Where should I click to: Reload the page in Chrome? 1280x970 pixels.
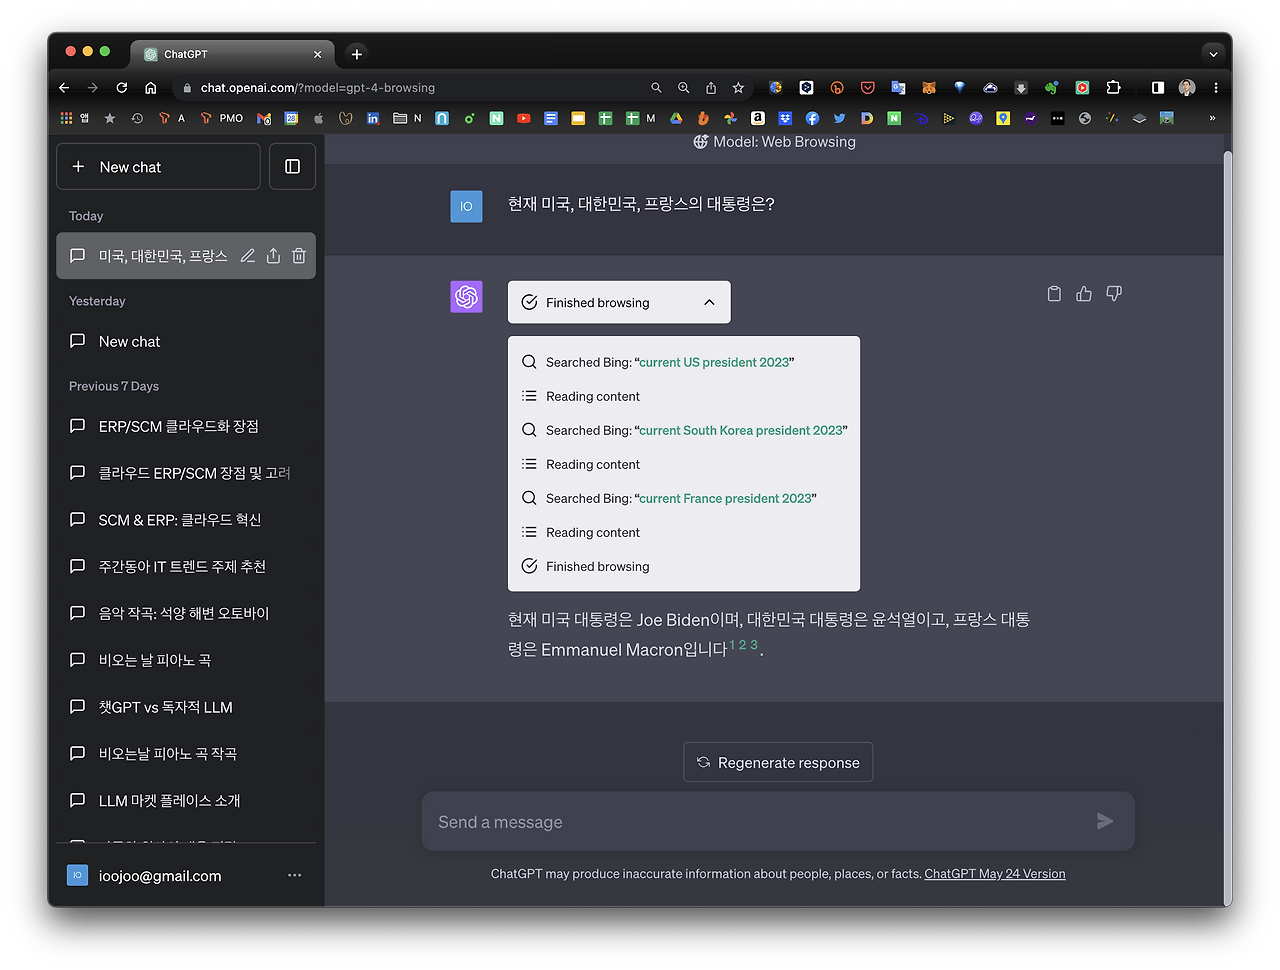(x=122, y=88)
